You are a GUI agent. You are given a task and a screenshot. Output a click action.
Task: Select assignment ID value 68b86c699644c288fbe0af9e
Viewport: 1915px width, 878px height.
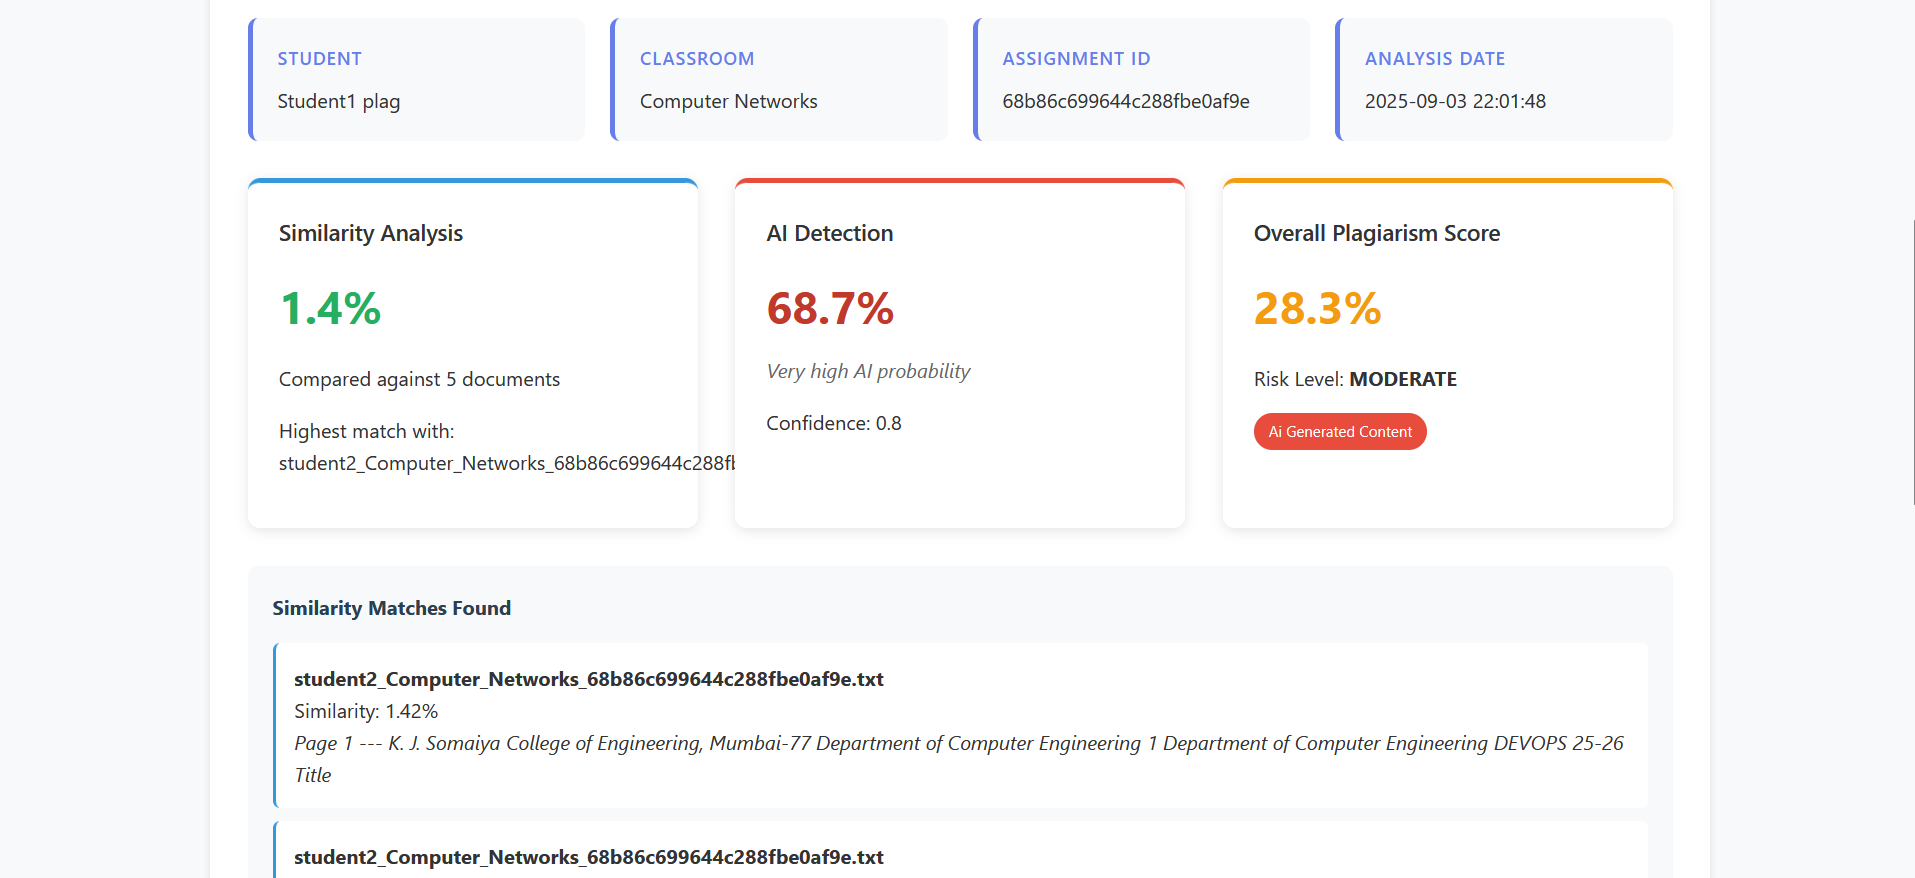(x=1126, y=101)
